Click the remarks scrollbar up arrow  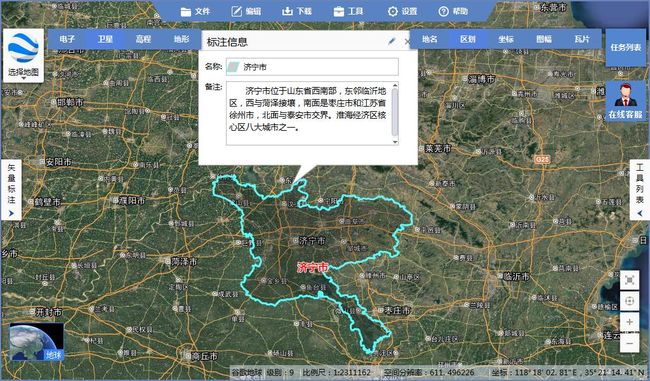point(395,86)
